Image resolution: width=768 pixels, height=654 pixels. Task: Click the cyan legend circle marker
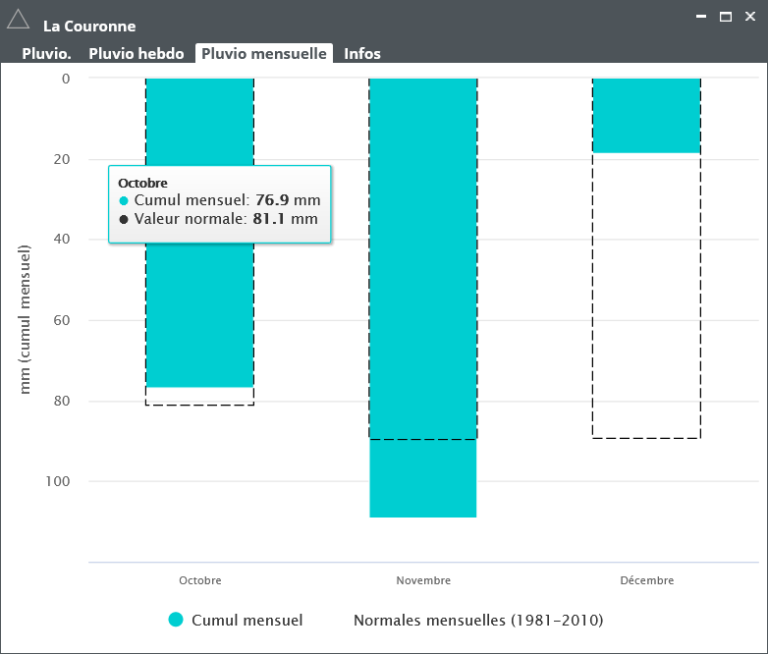176,620
